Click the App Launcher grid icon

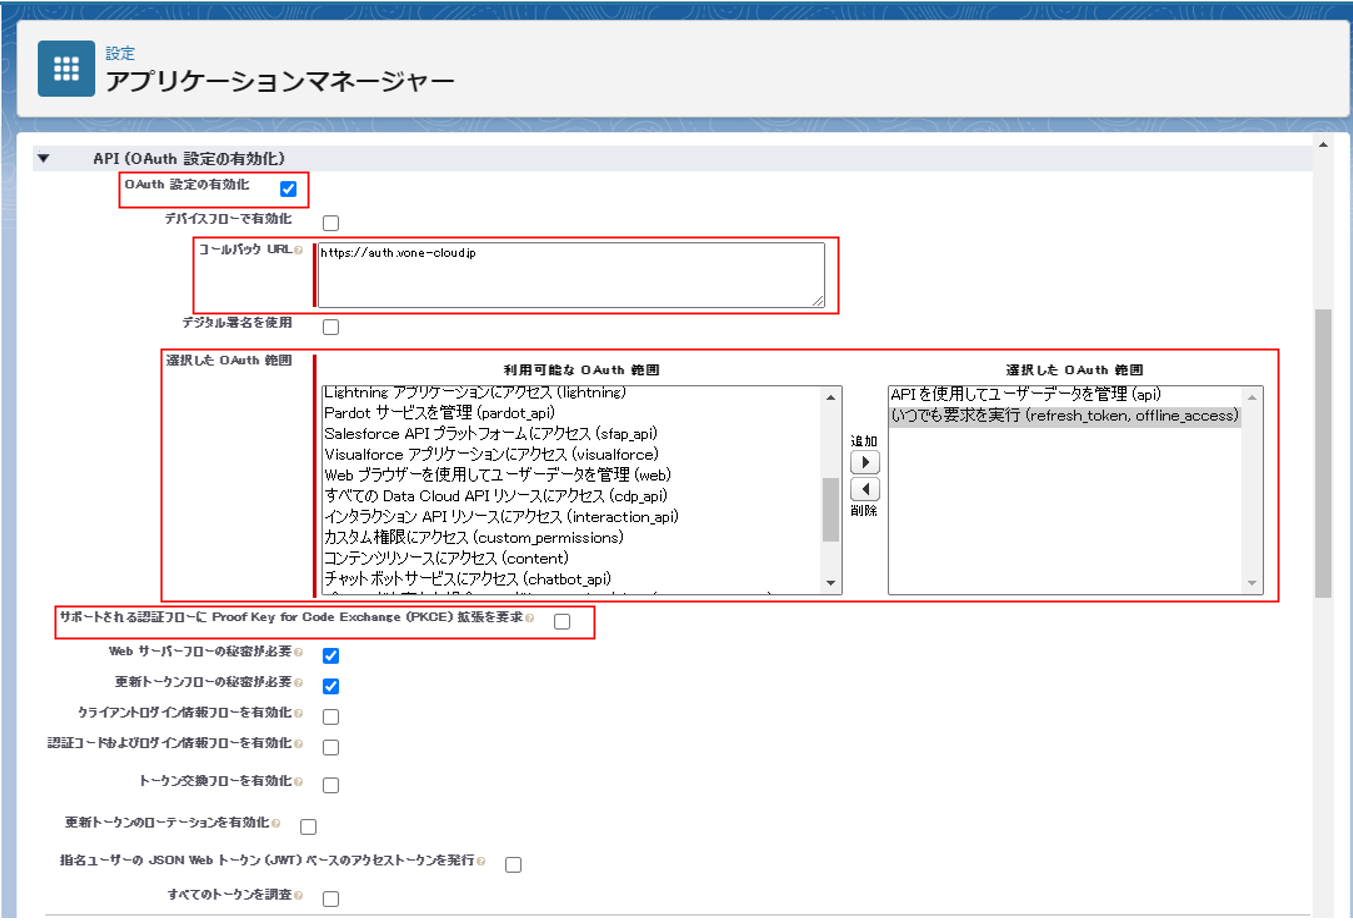[66, 69]
